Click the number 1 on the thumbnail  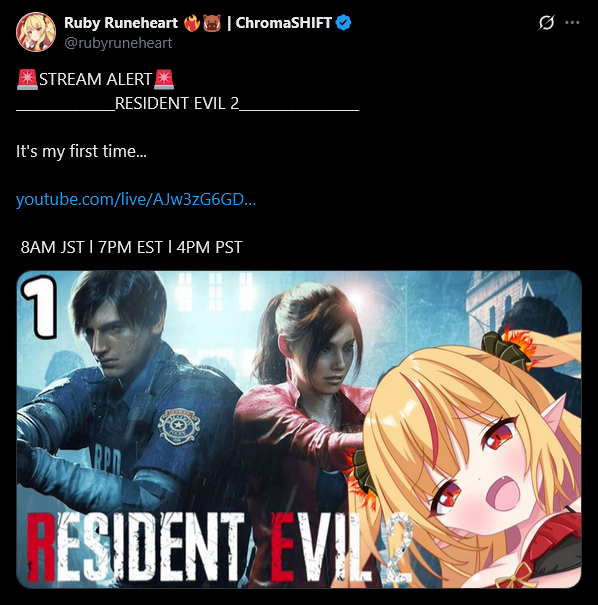[x=41, y=306]
